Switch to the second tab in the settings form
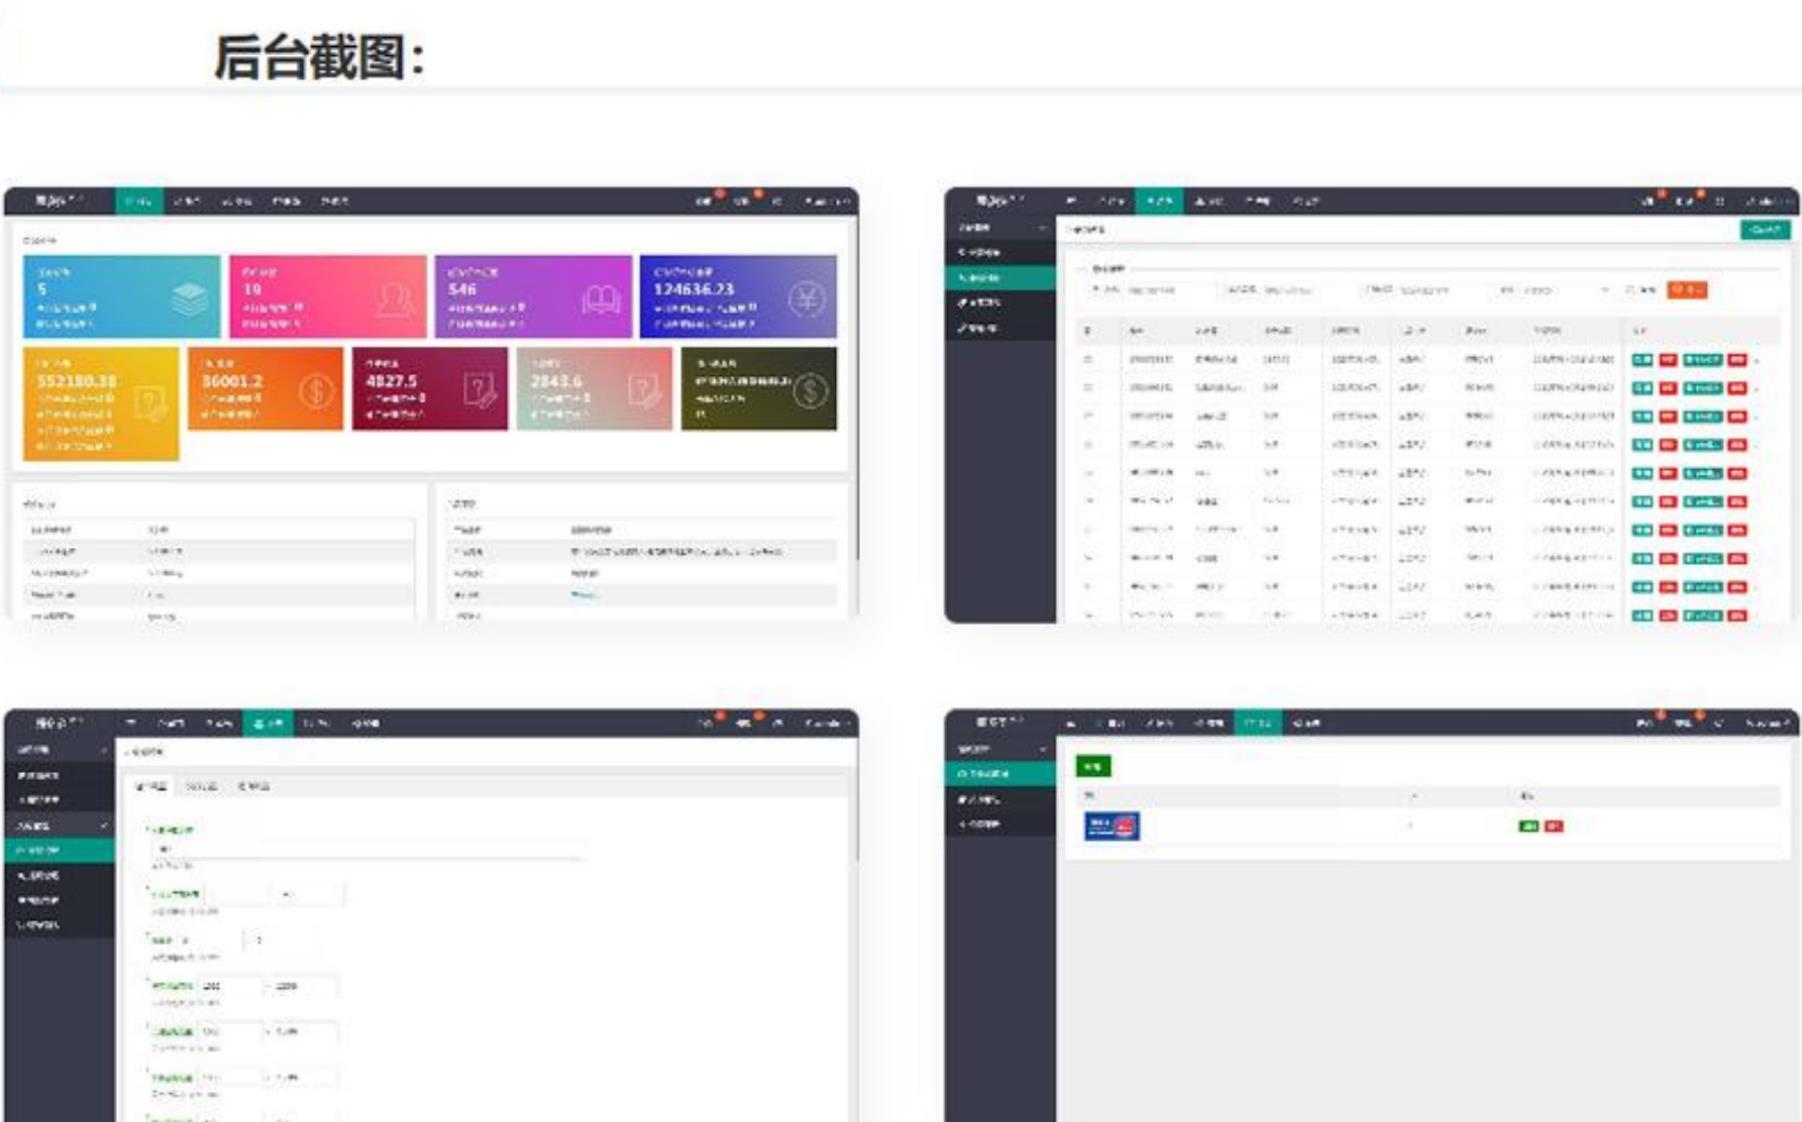The height and width of the screenshot is (1122, 1802). coord(202,785)
